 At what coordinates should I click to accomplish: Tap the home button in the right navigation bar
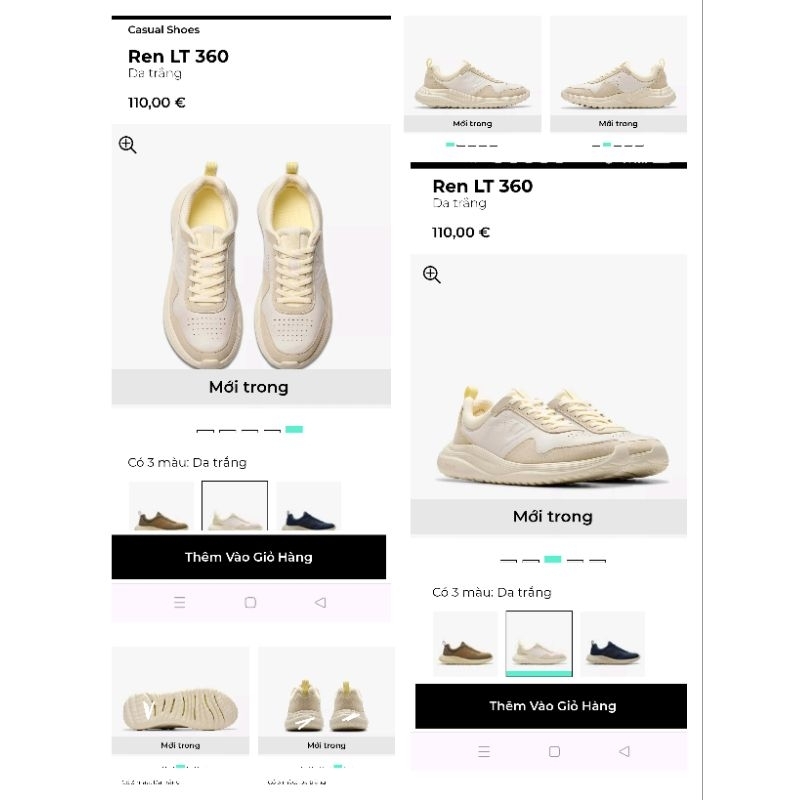(x=555, y=750)
